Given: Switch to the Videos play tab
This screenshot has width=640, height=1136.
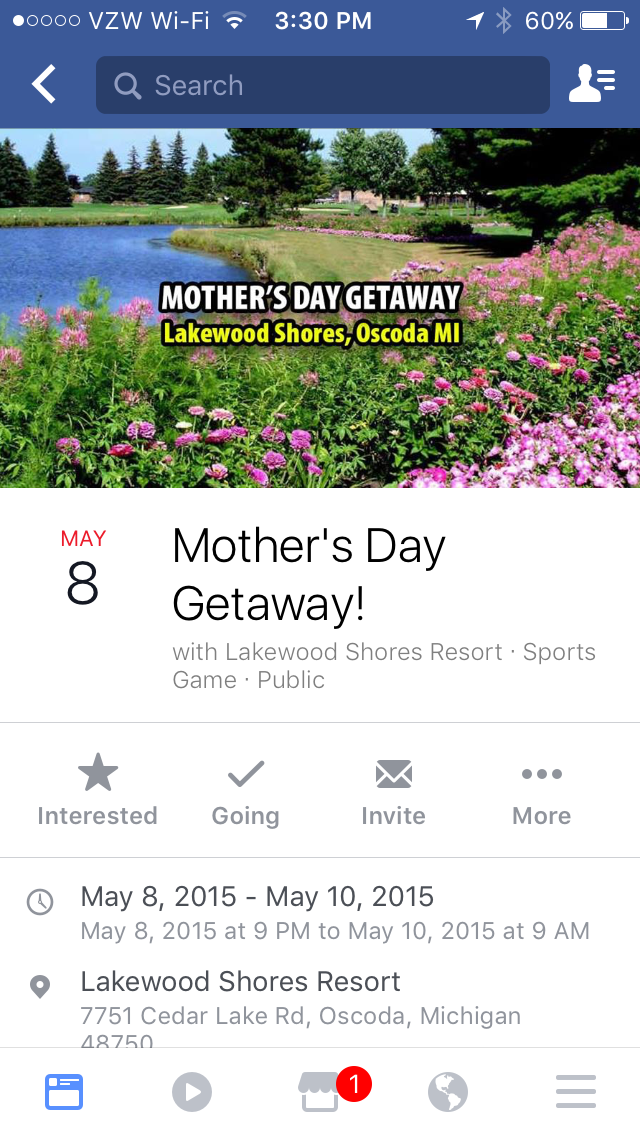Looking at the screenshot, I should (x=192, y=1092).
